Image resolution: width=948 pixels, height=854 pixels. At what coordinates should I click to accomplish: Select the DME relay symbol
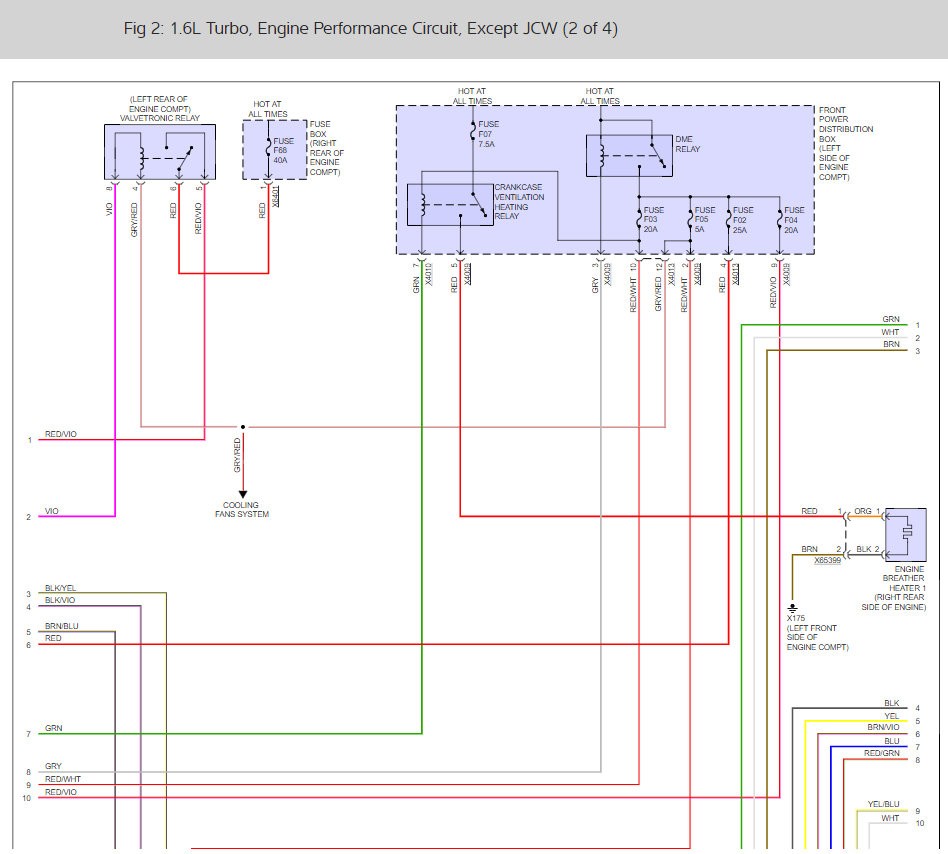point(629,155)
